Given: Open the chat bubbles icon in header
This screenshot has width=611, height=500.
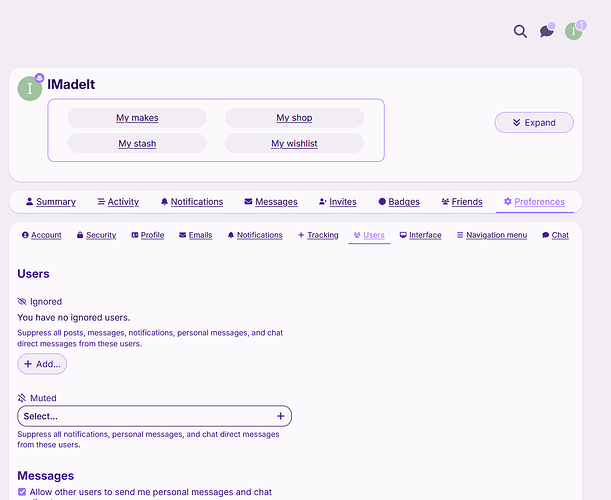Looking at the screenshot, I should (547, 31).
